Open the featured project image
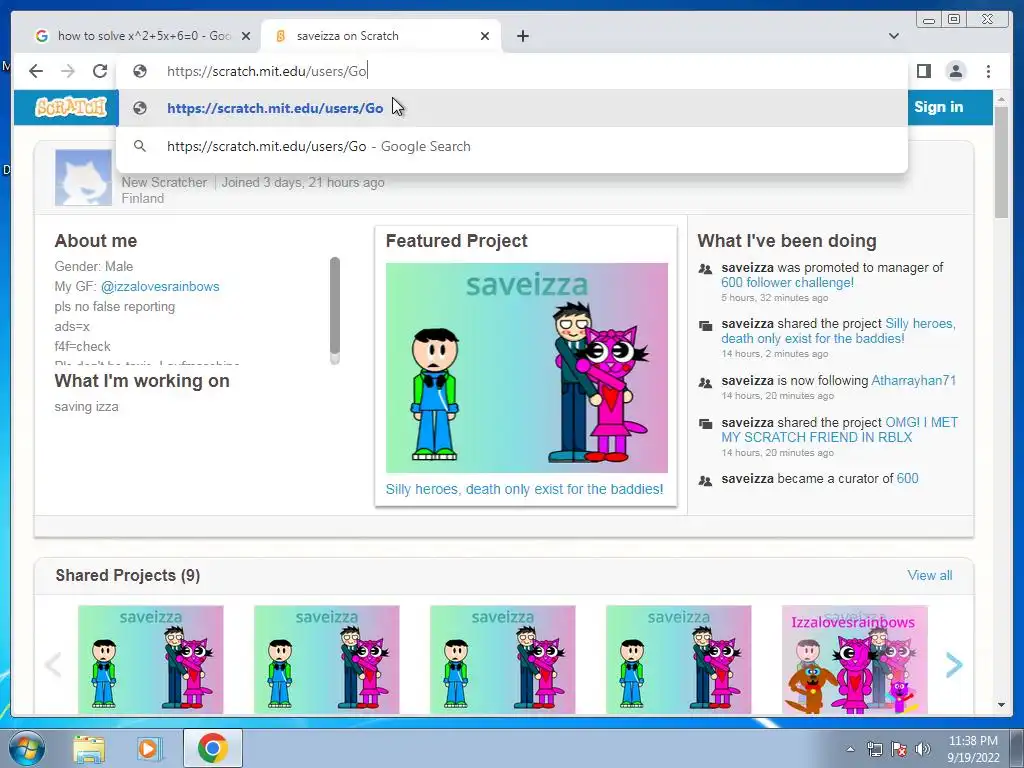1024x768 pixels. (526, 368)
